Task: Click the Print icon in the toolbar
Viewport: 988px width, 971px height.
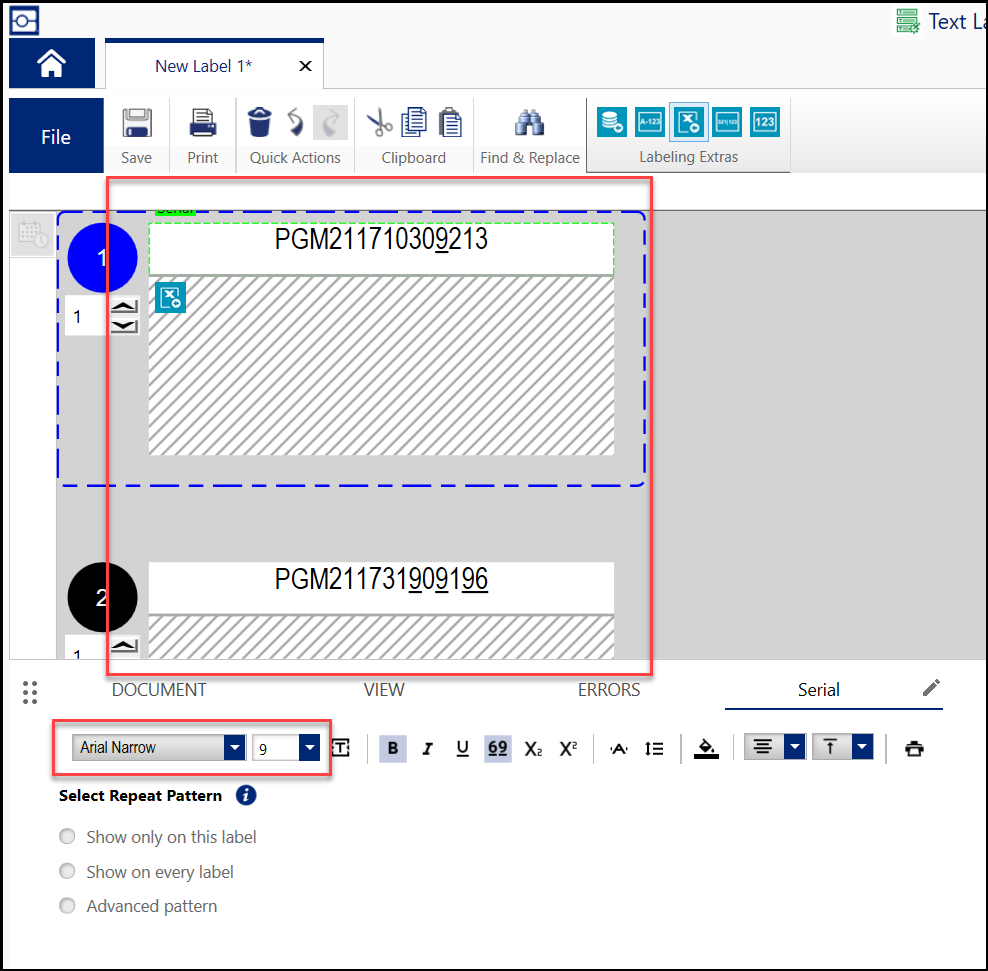Action: pos(203,123)
